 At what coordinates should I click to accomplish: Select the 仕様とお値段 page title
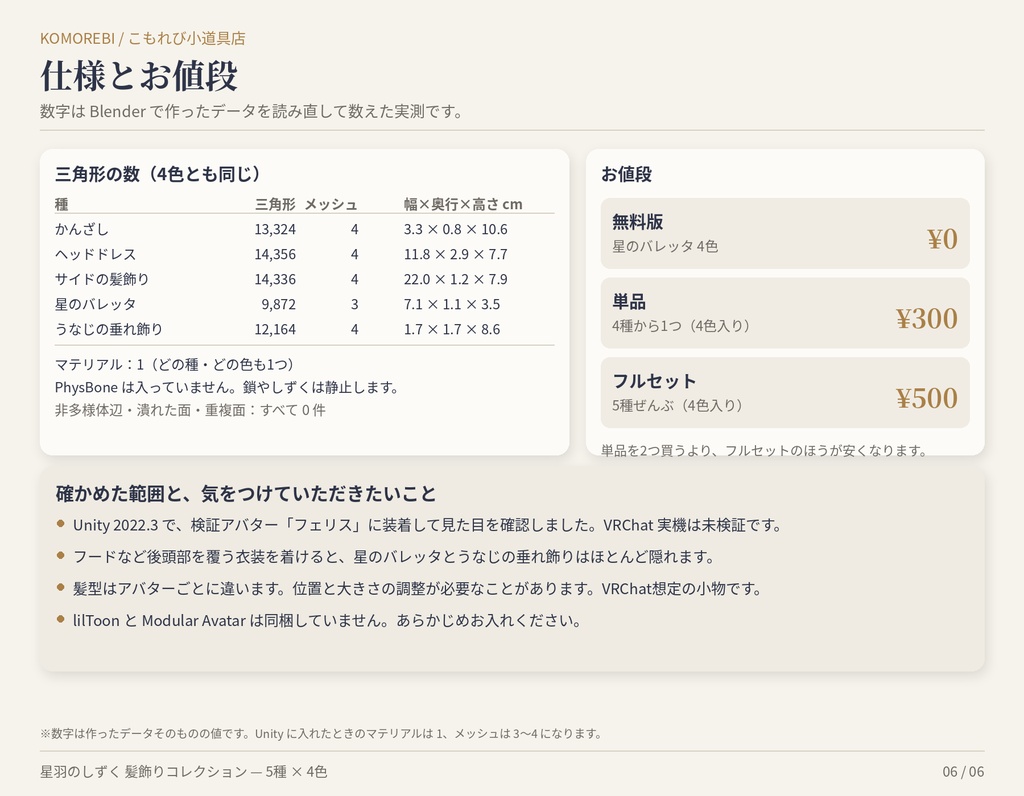tap(138, 76)
